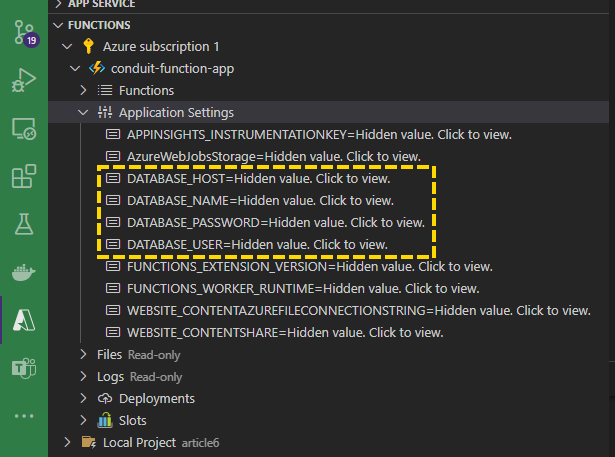
Task: Expand the Slots node
Action: [x=83, y=420]
